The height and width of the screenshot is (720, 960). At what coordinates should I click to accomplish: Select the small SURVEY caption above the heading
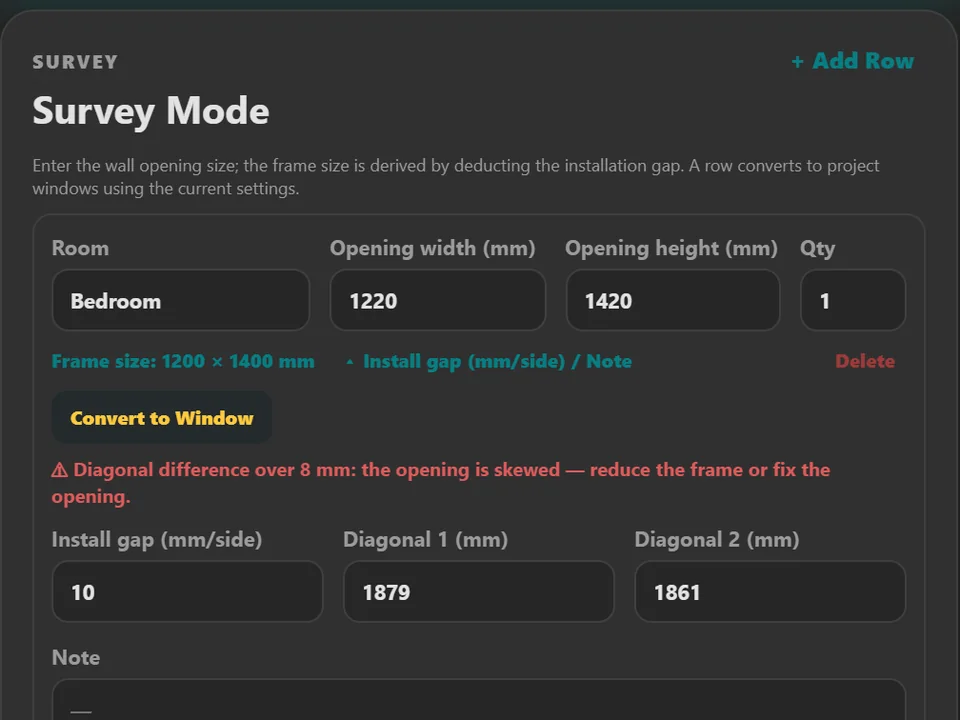coord(75,62)
